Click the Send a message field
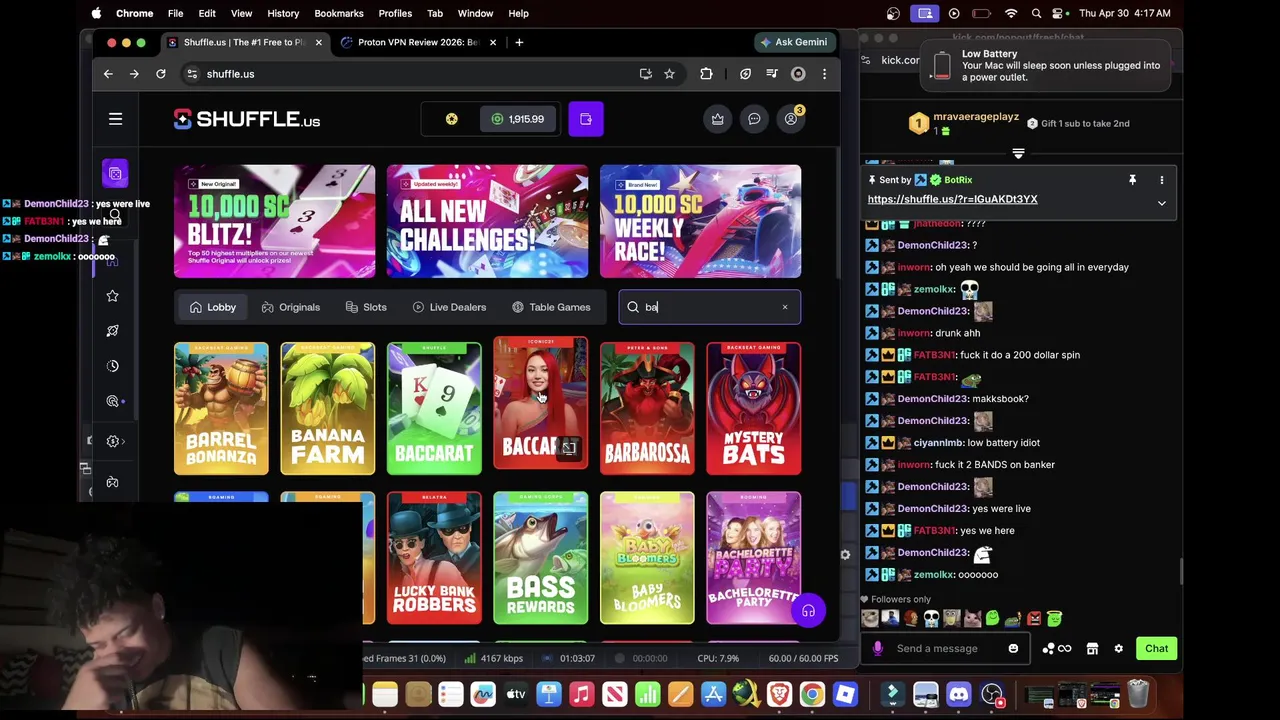The height and width of the screenshot is (720, 1280). pos(944,648)
